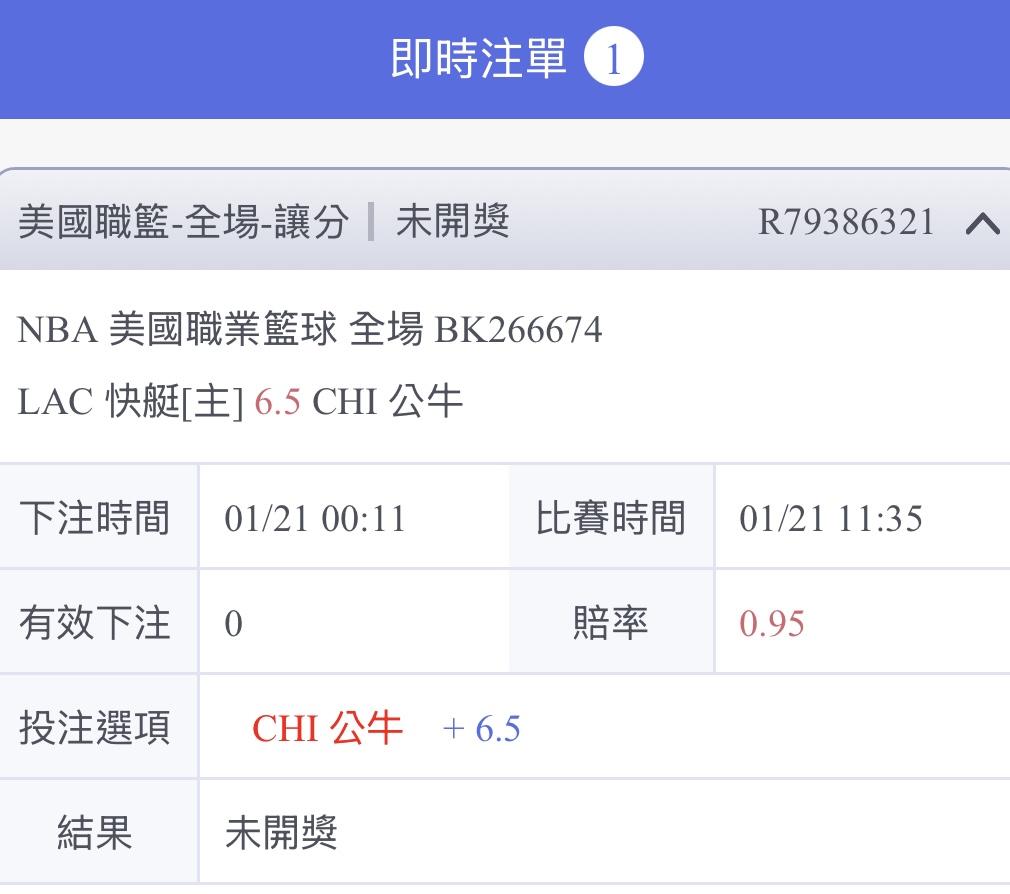The image size is (1010, 894).
Task: Click the 比賽時間 label cell
Action: coord(611,519)
